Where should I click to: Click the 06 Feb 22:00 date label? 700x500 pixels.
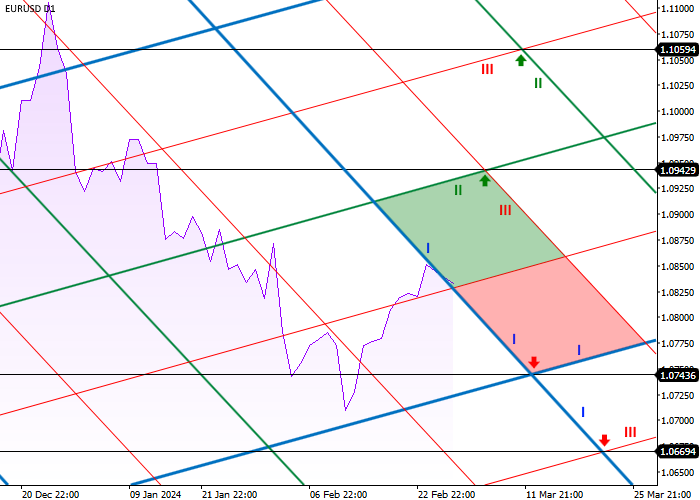click(338, 495)
